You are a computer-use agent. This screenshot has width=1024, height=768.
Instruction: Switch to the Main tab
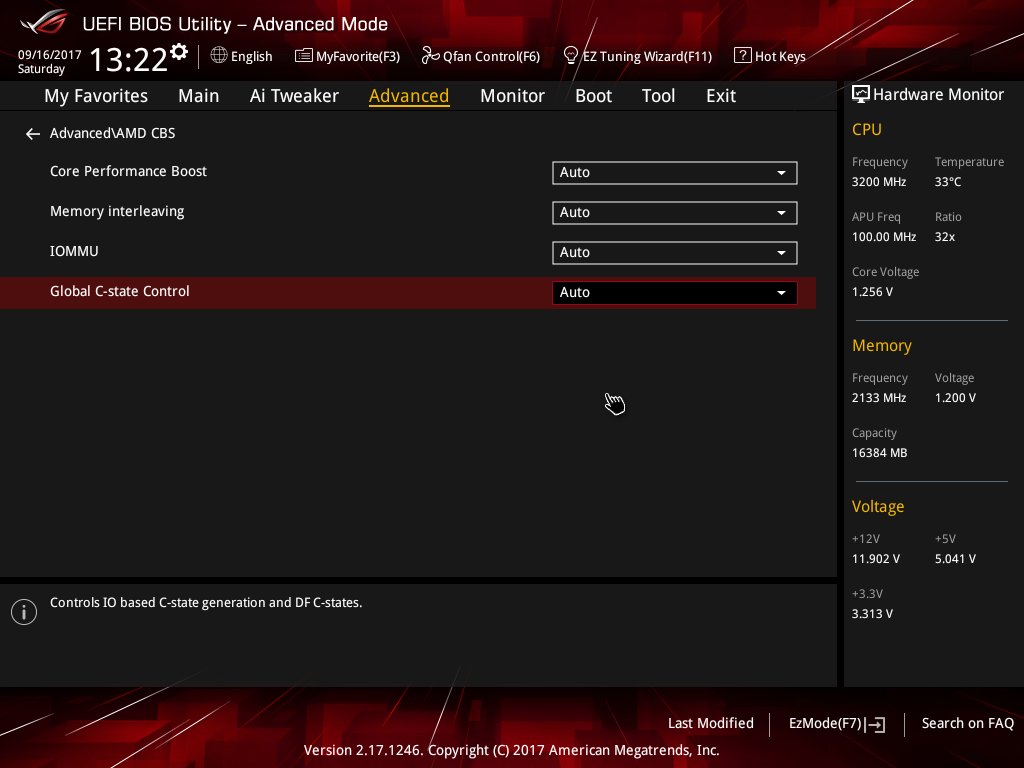(199, 96)
